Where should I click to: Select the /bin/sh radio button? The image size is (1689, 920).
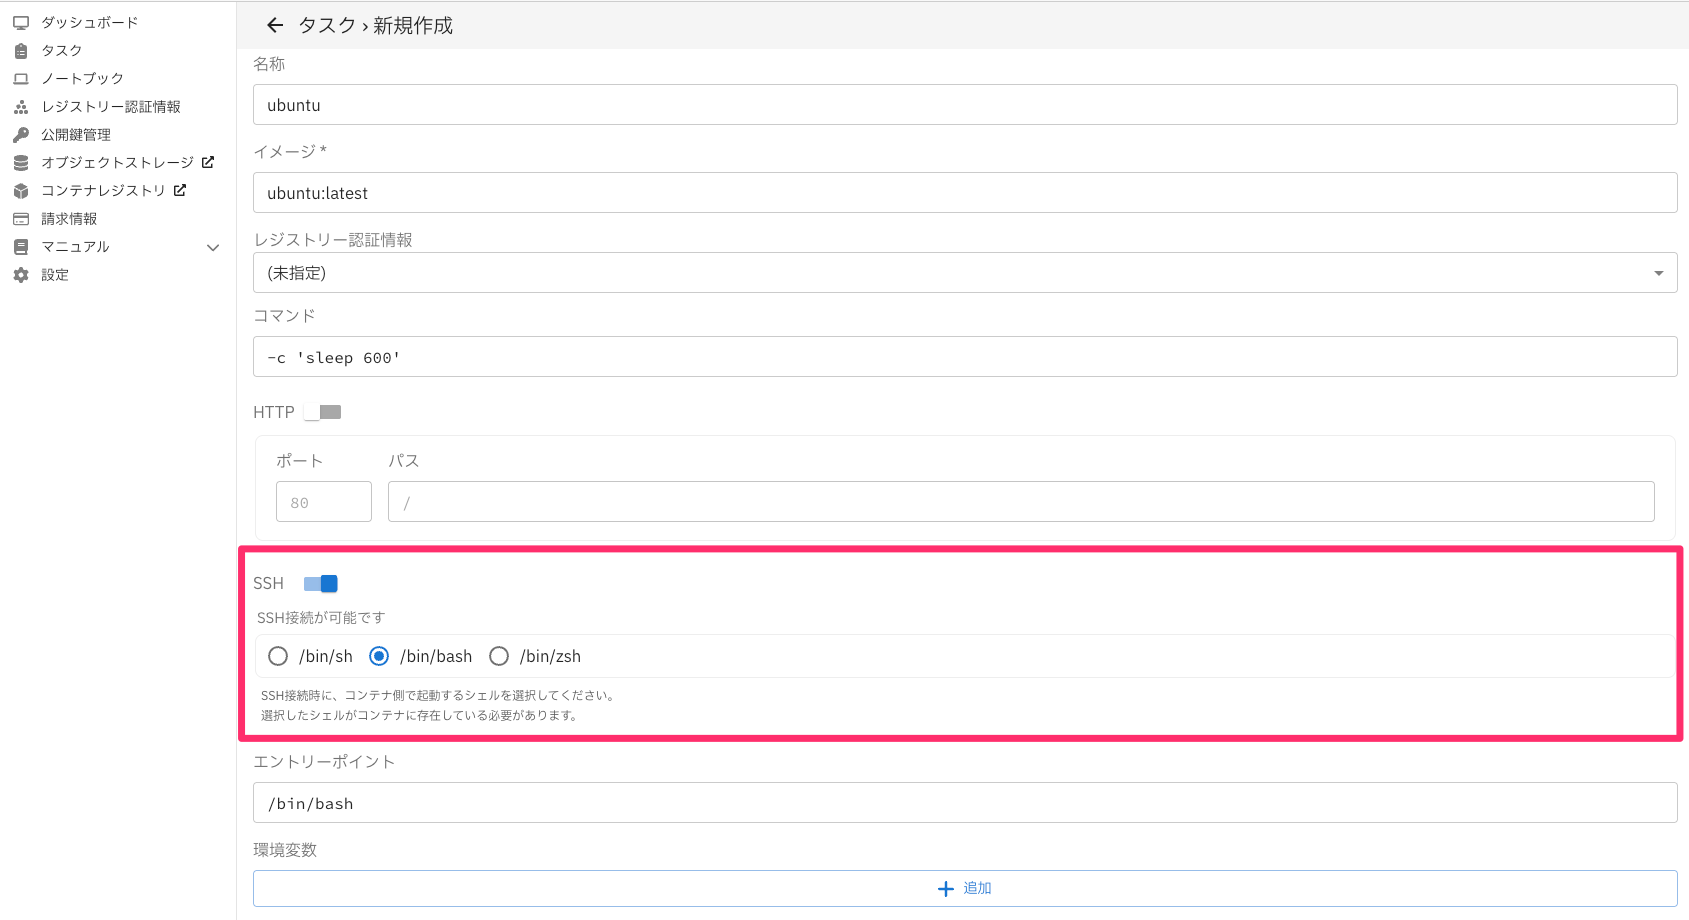(278, 656)
